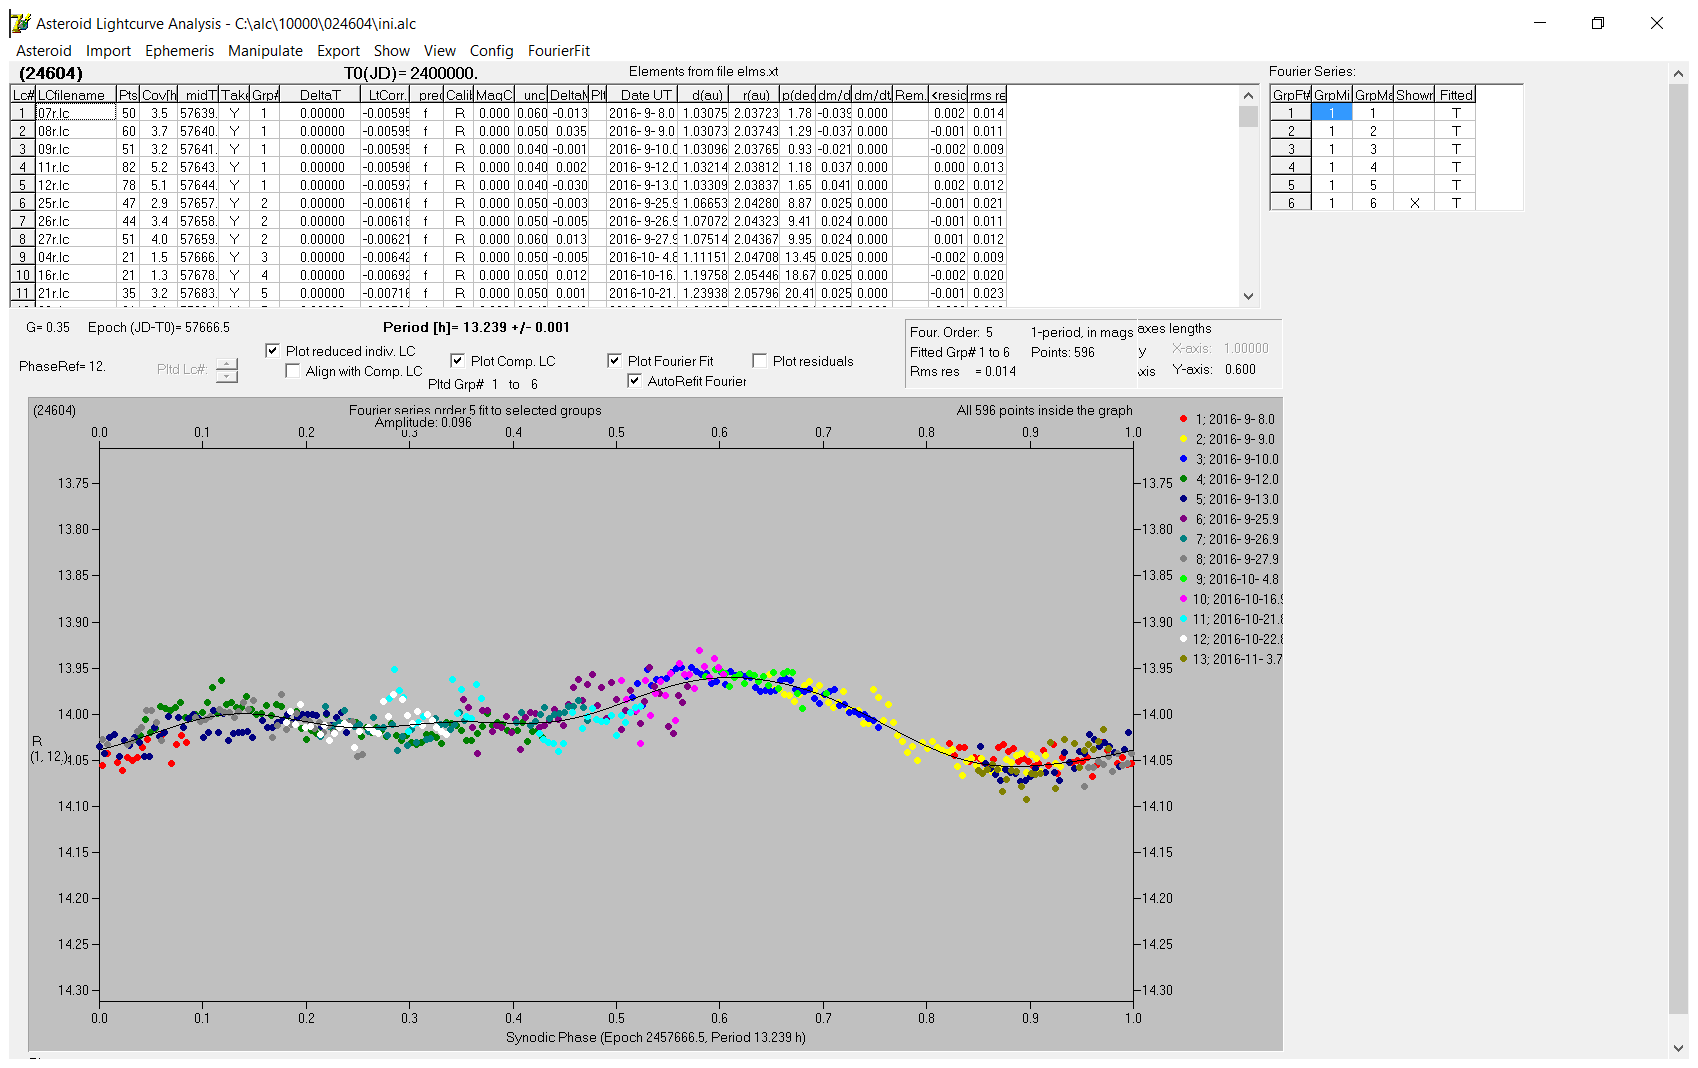This screenshot has width=1698, height=1068.
Task: Click the G= 0.35 value
Action: [x=48, y=327]
